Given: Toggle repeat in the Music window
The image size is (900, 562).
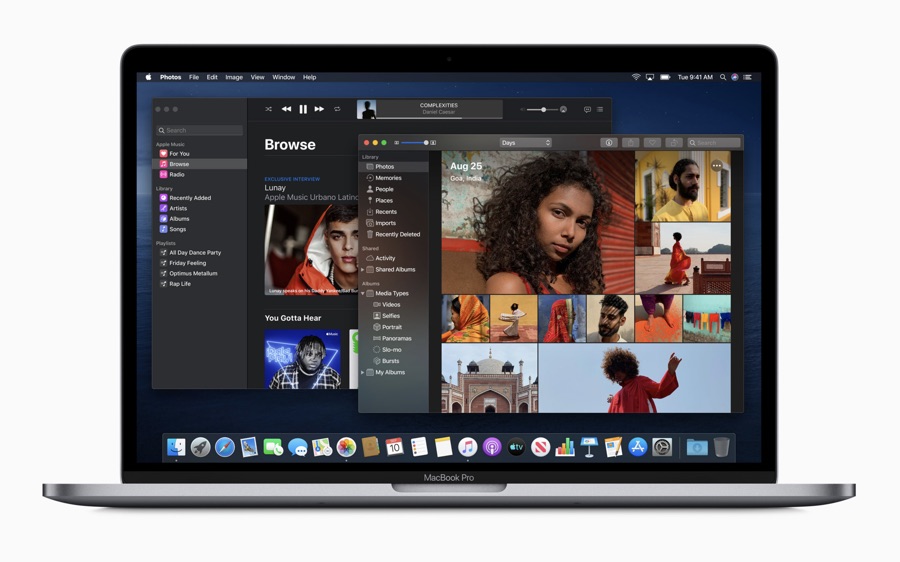Looking at the screenshot, I should [337, 109].
